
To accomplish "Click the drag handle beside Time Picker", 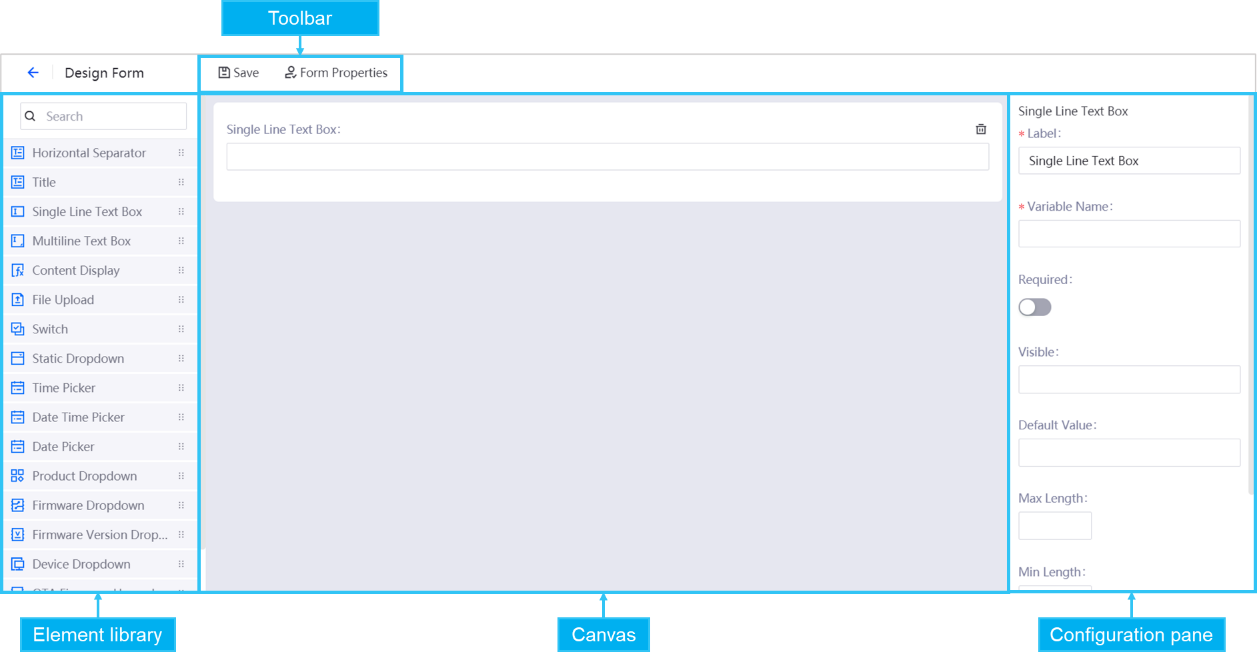I will [181, 388].
